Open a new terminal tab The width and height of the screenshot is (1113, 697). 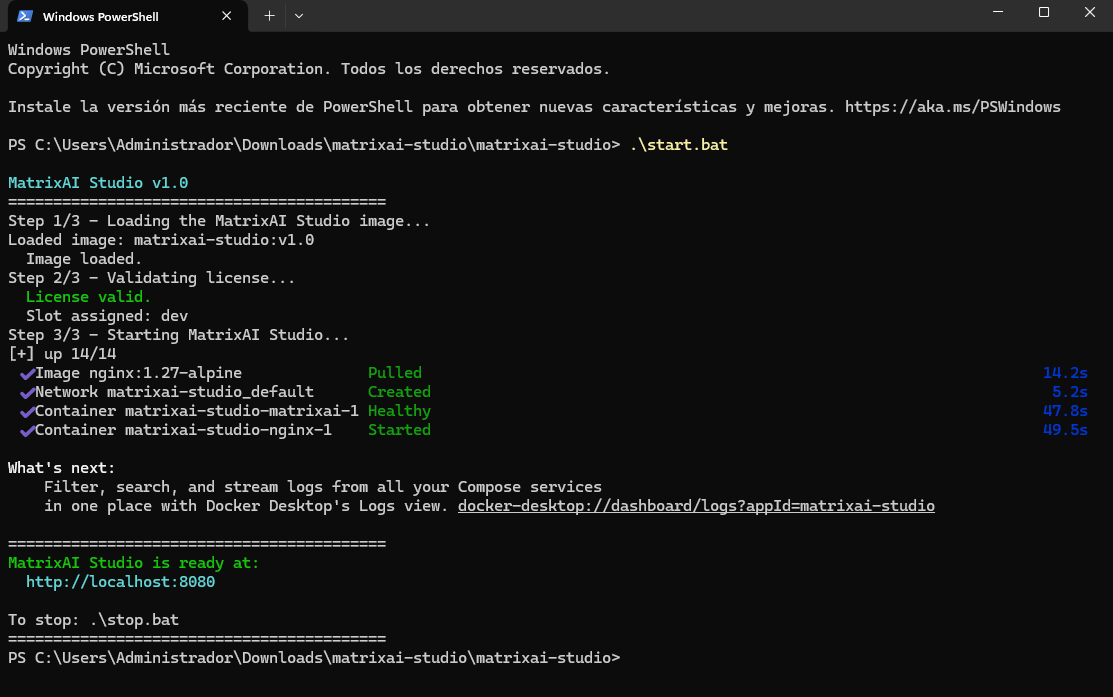pos(269,16)
